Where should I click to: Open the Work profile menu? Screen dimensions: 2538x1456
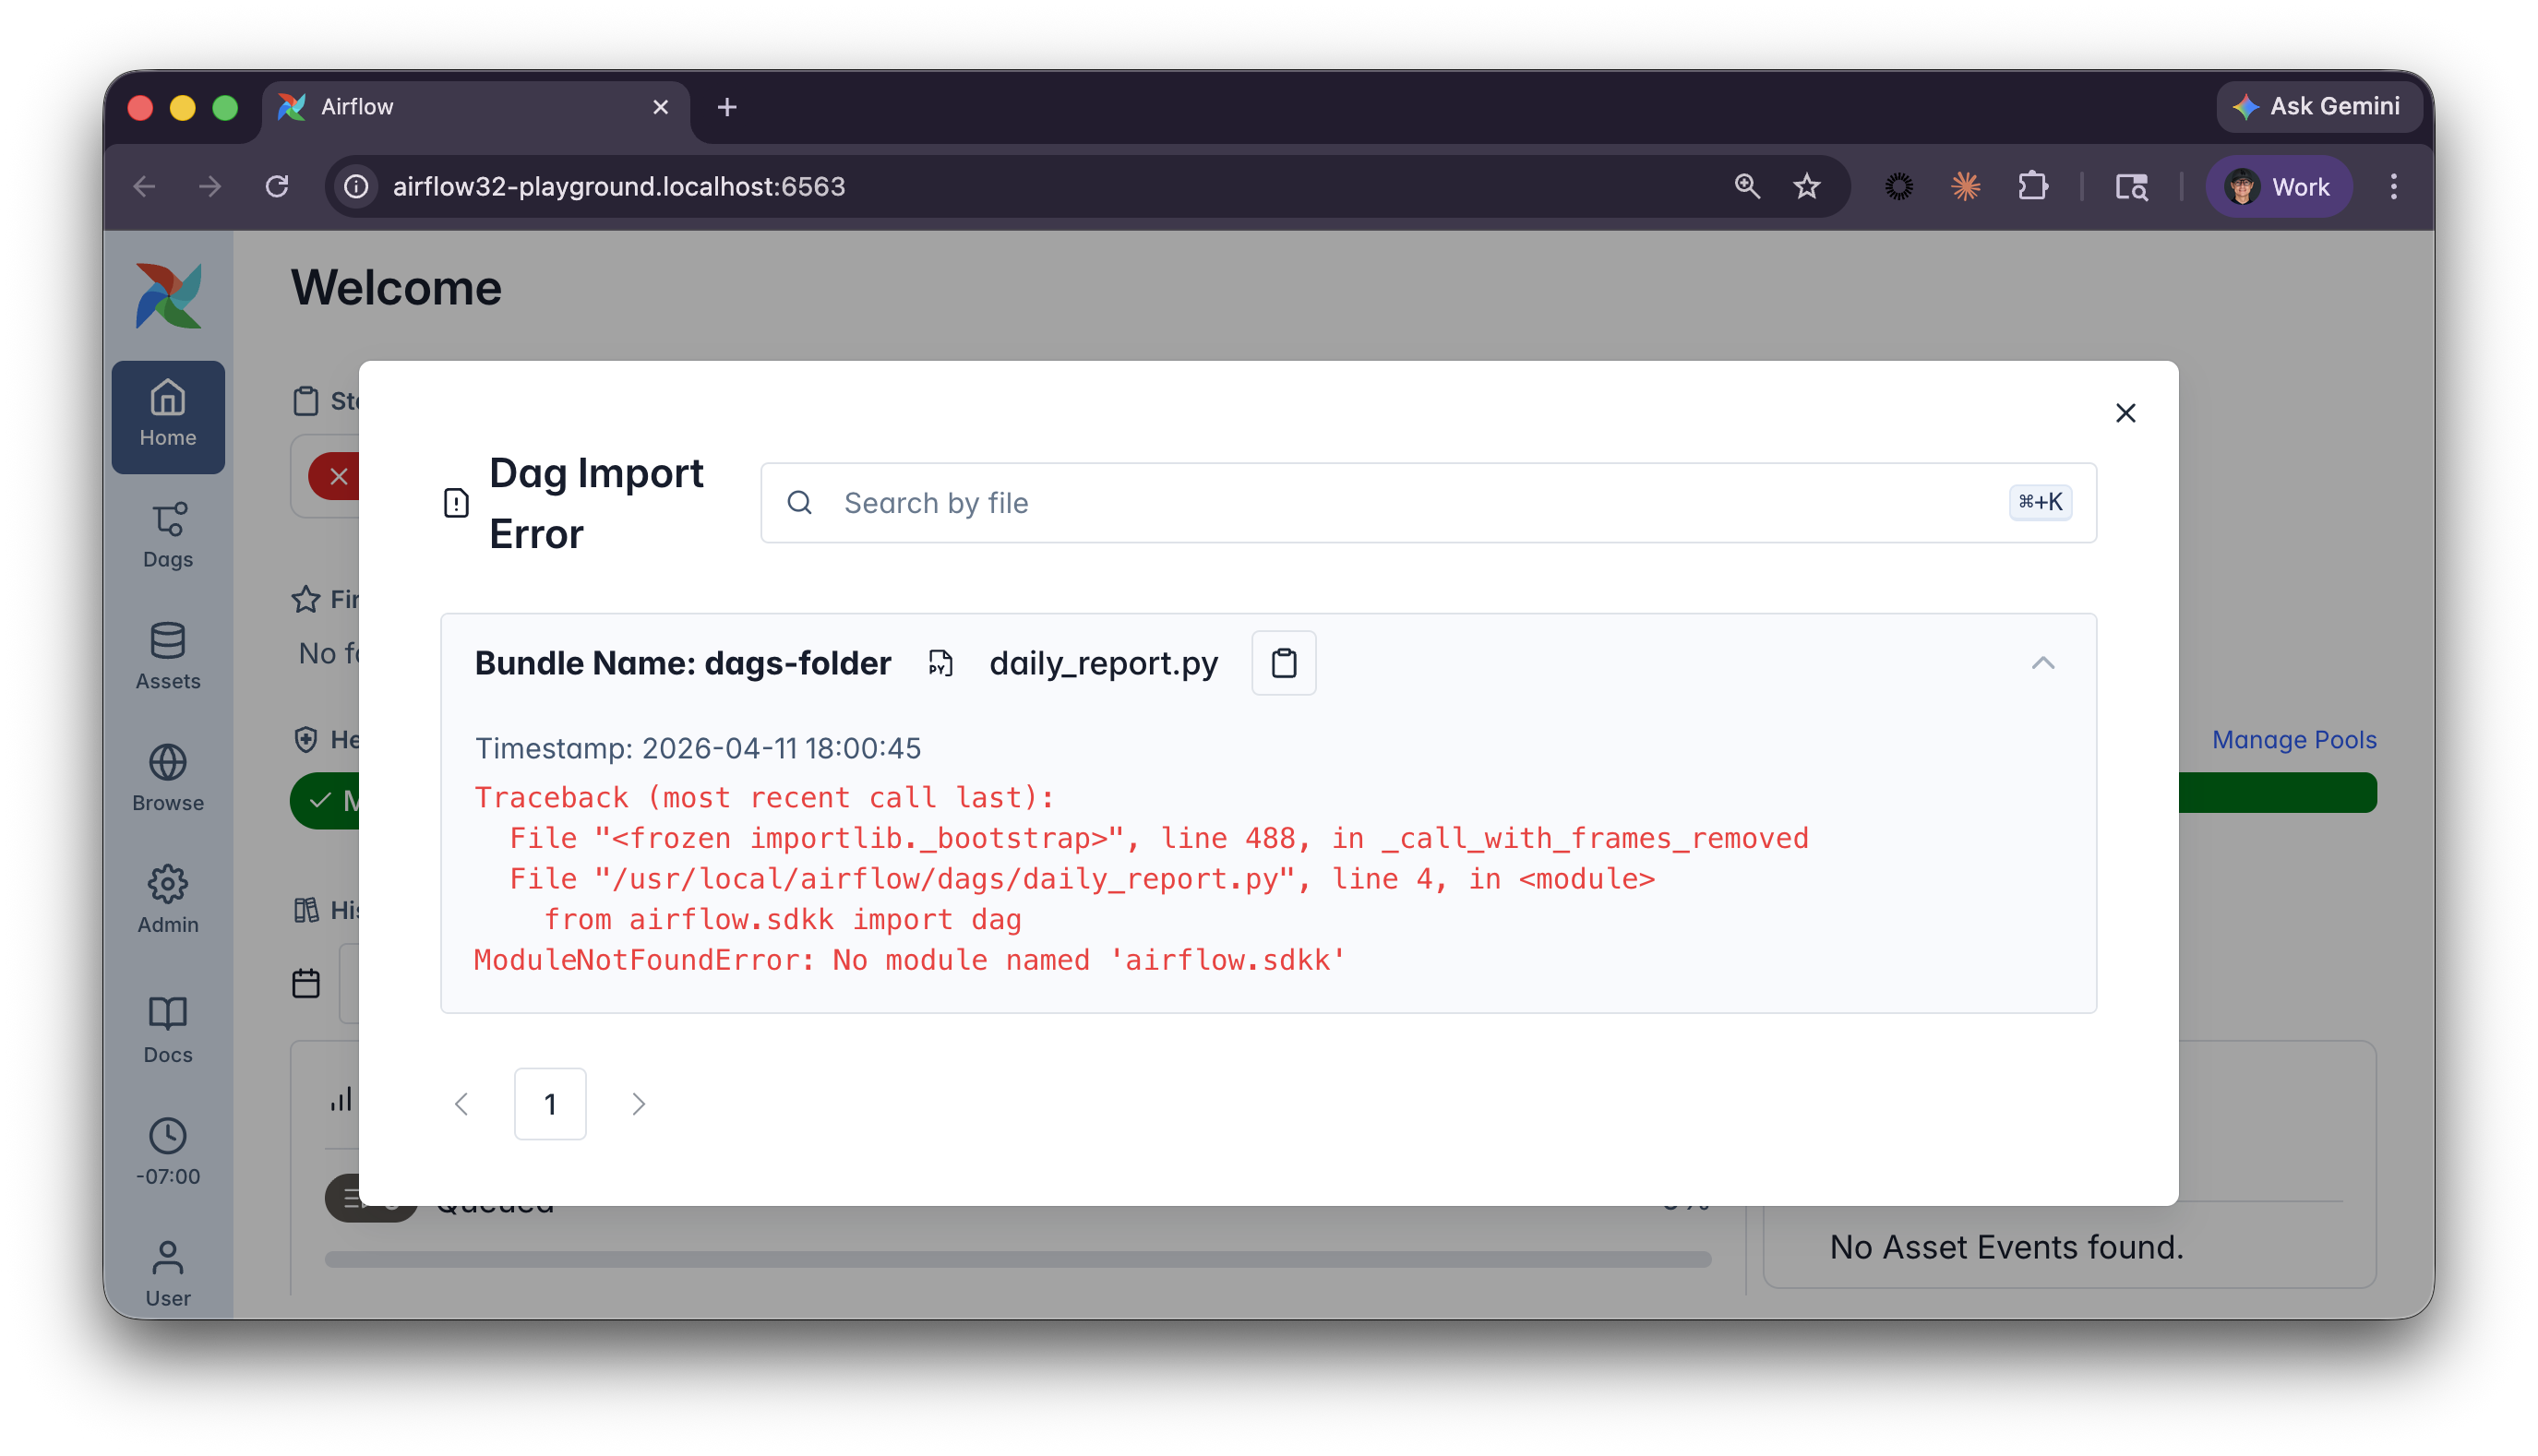coord(2278,187)
